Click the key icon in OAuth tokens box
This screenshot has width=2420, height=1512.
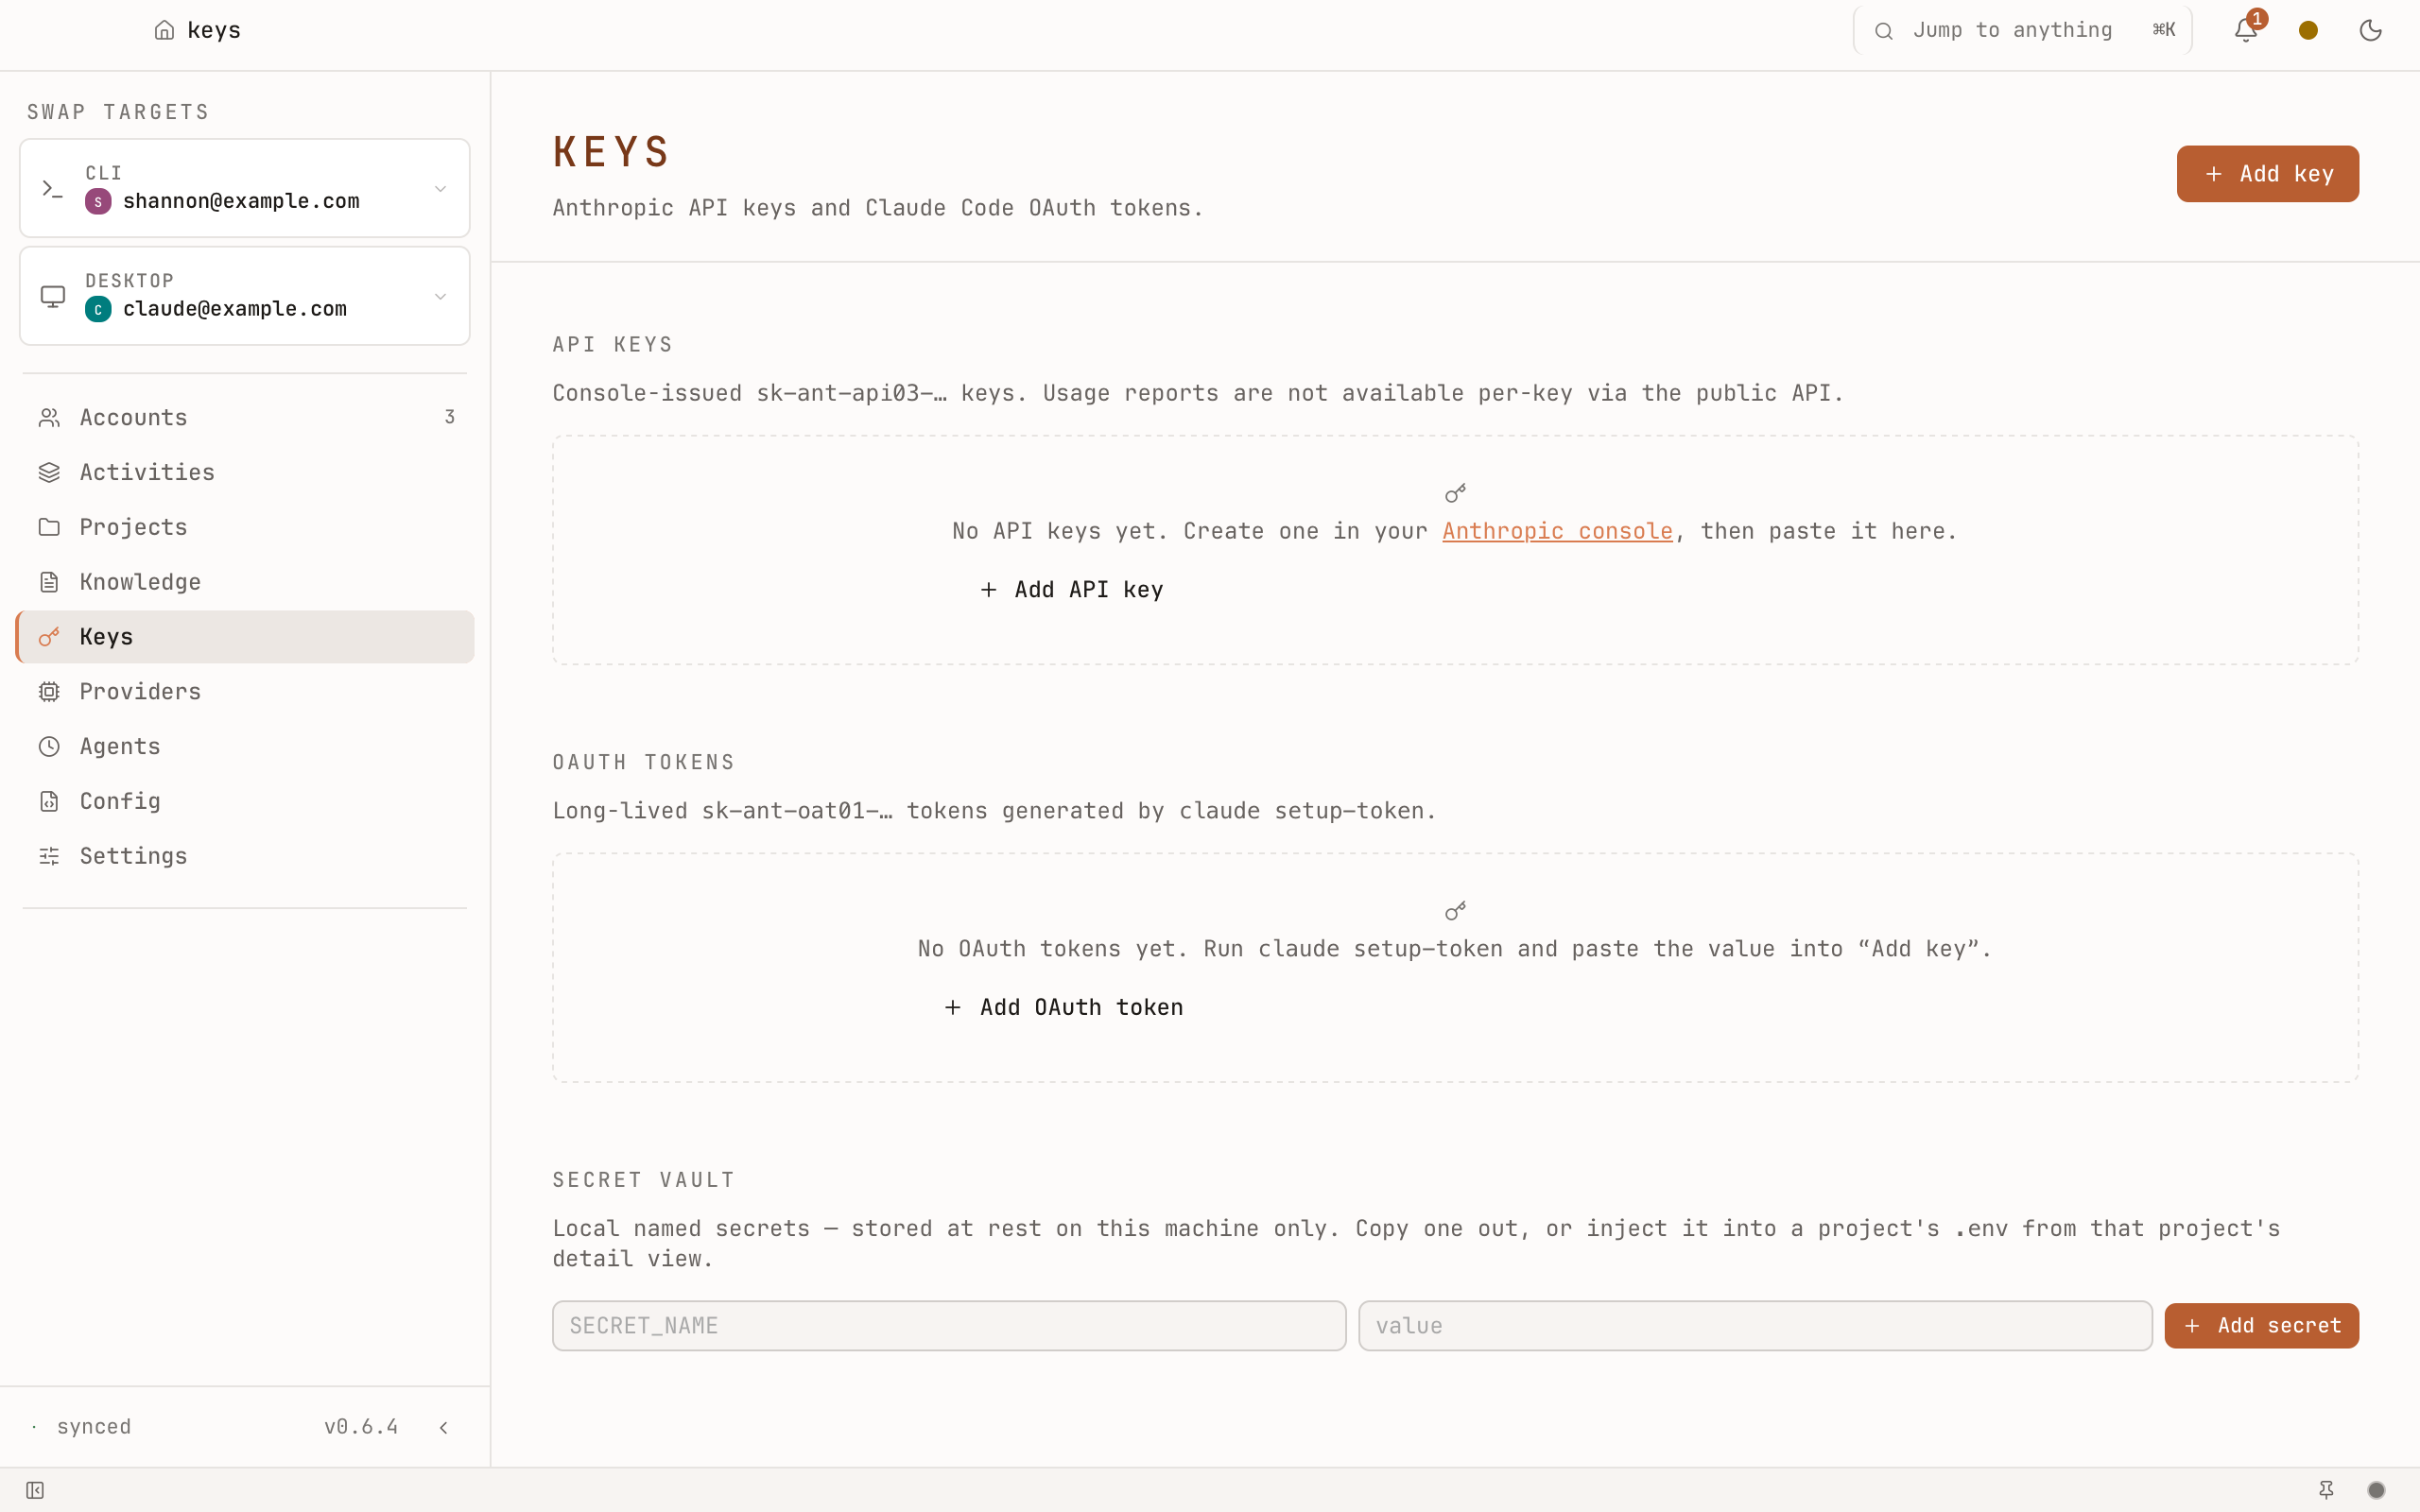point(1455,911)
